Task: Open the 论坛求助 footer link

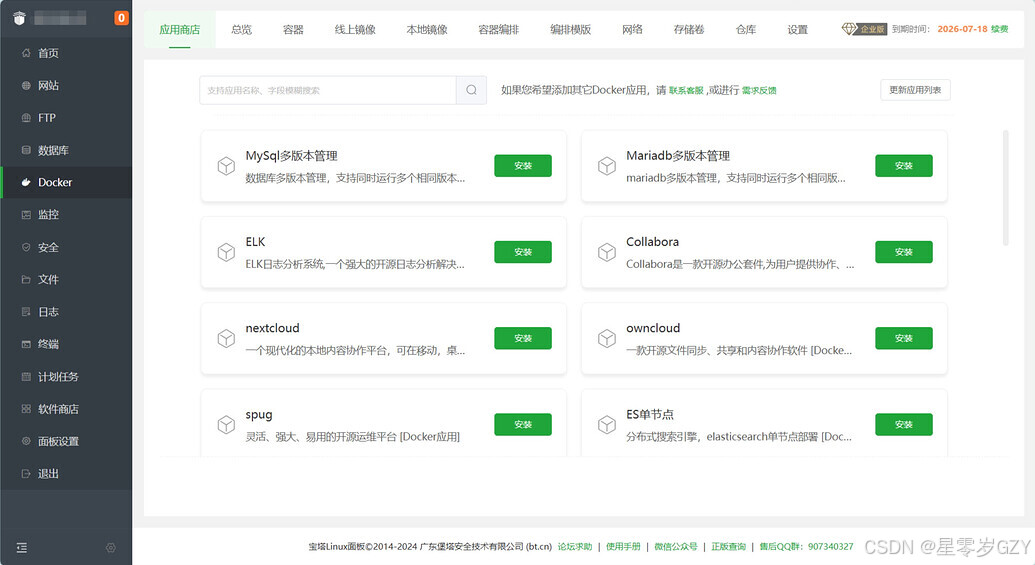Action: point(575,547)
